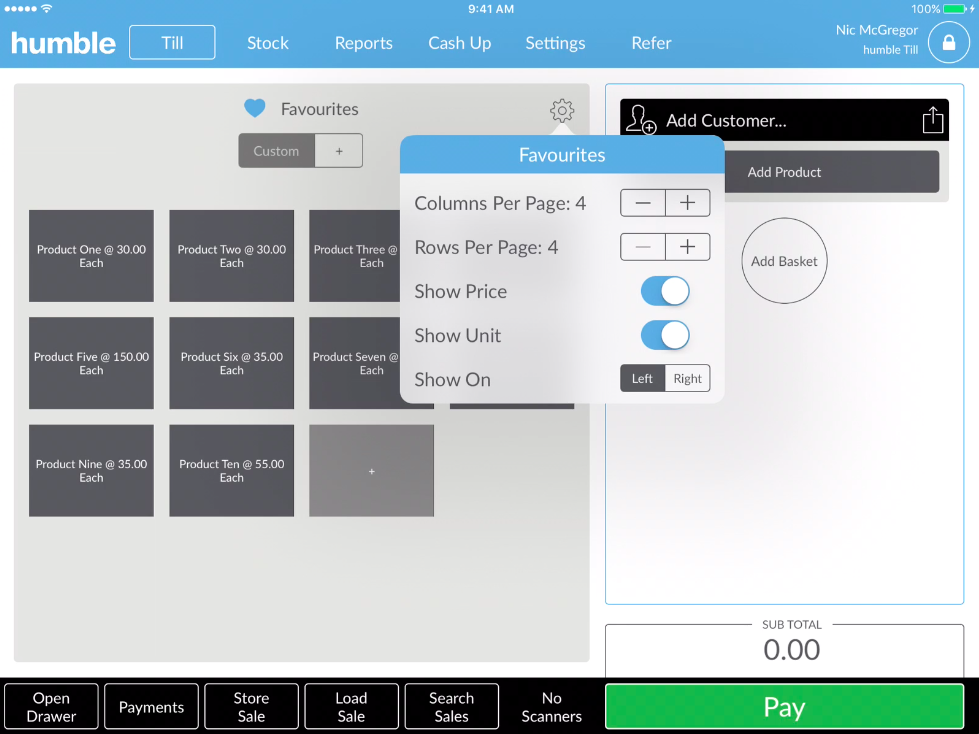The width and height of the screenshot is (979, 734).
Task: Select Product Six @ 35.00 tile
Action: (232, 363)
